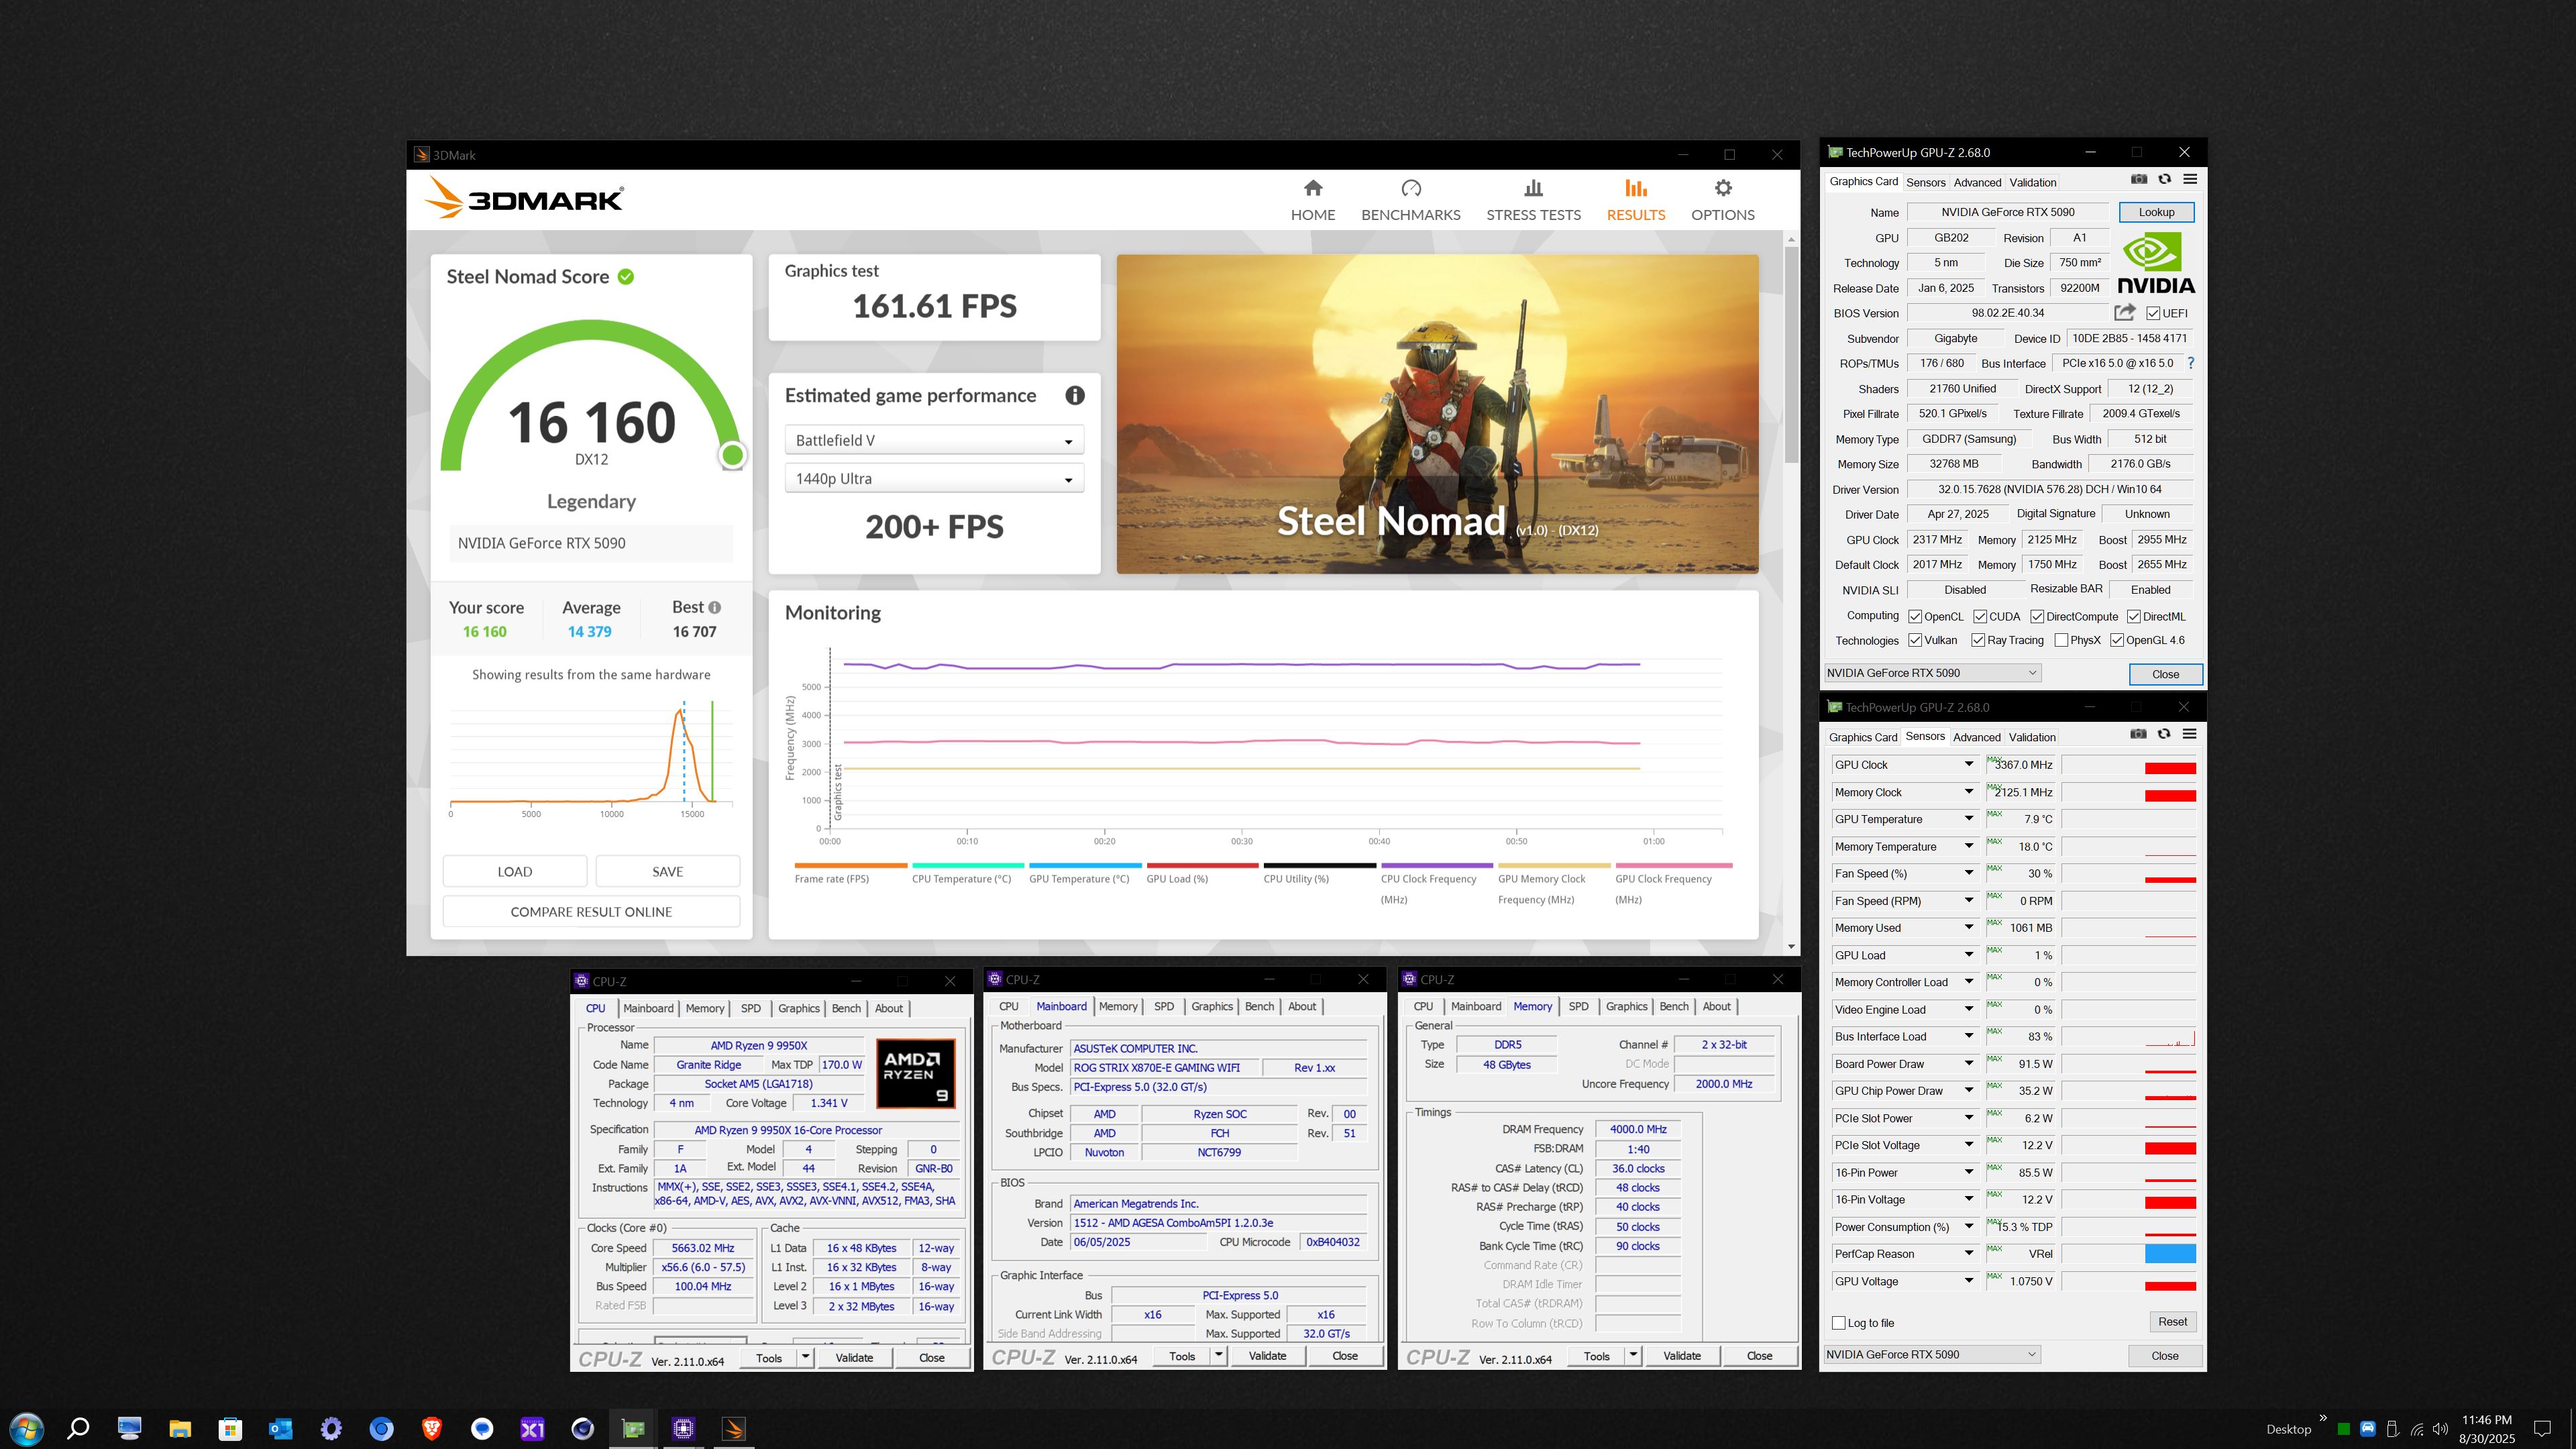Click COMPARE RESULT ONLINE

[591, 911]
